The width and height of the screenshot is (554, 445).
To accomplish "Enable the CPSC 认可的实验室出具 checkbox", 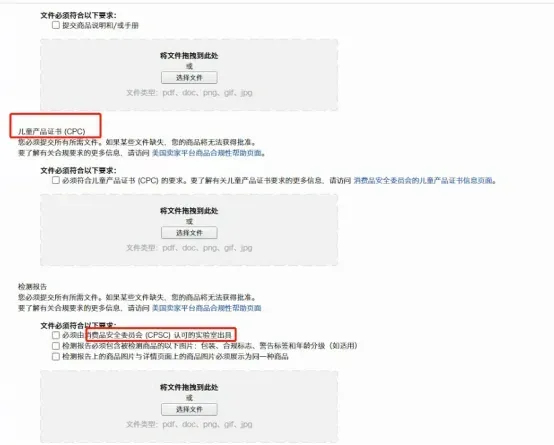I will [55, 335].
